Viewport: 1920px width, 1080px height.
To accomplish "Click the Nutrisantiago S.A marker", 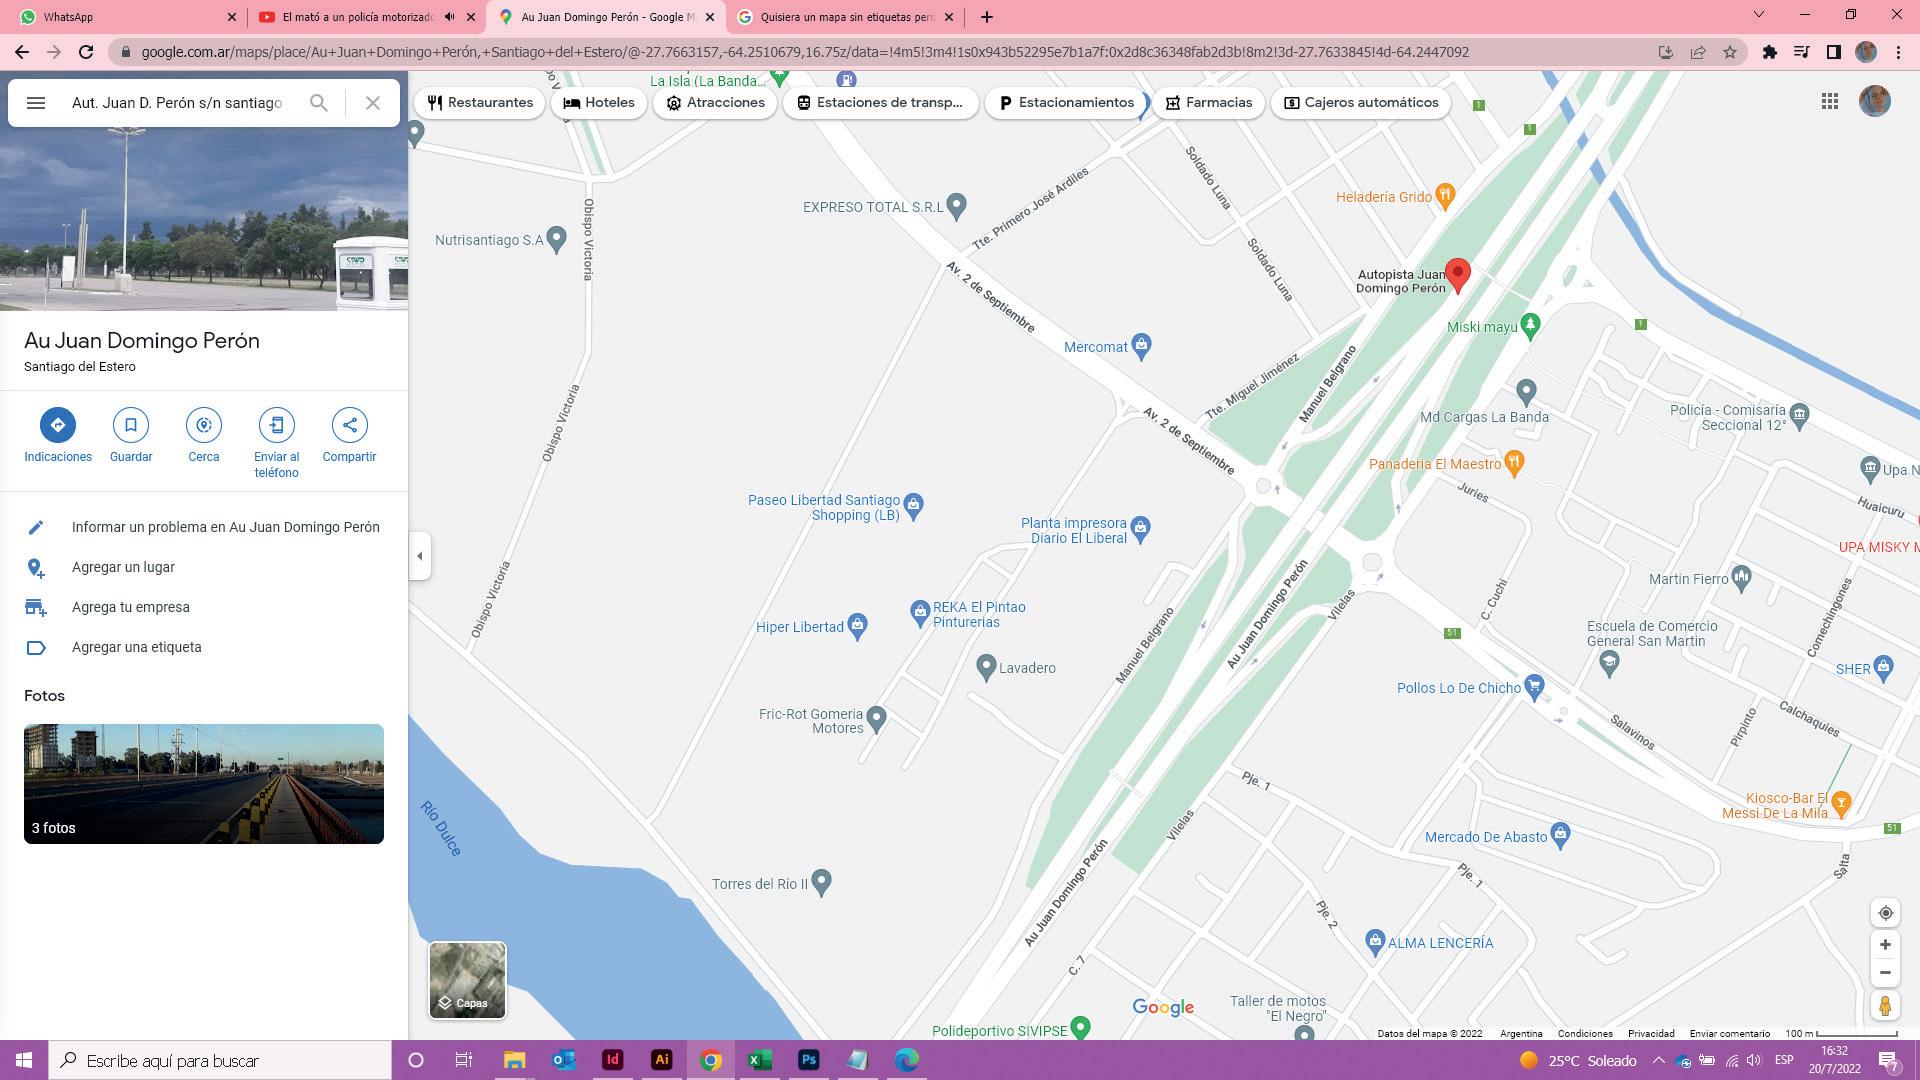I will tap(556, 239).
